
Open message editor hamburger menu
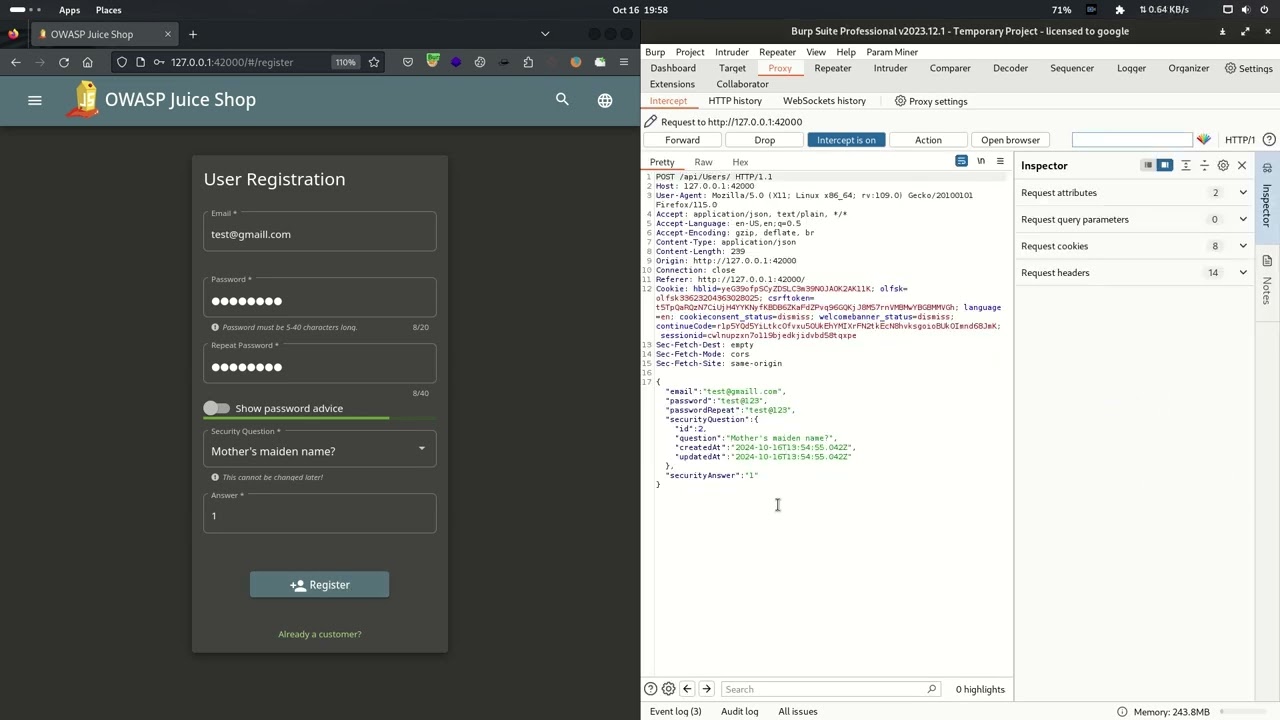[1000, 162]
